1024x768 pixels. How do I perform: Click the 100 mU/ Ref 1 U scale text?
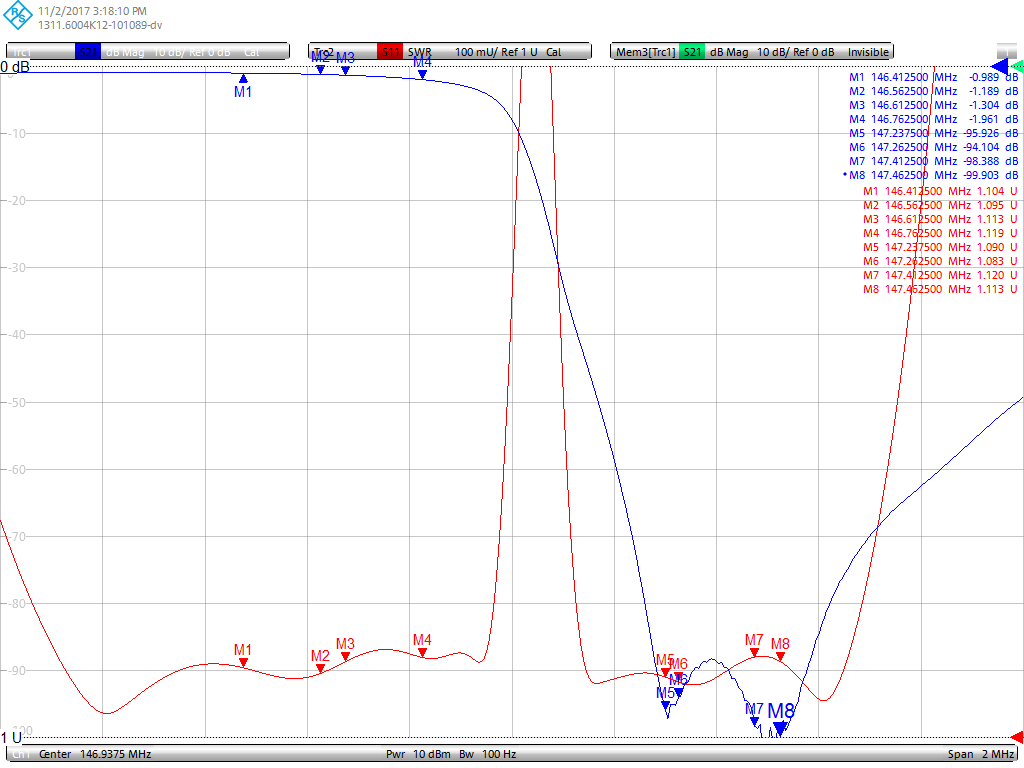coord(496,52)
